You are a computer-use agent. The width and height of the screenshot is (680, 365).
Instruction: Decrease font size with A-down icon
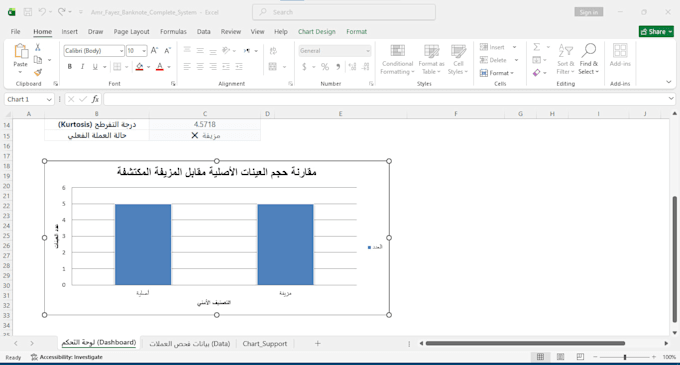168,51
